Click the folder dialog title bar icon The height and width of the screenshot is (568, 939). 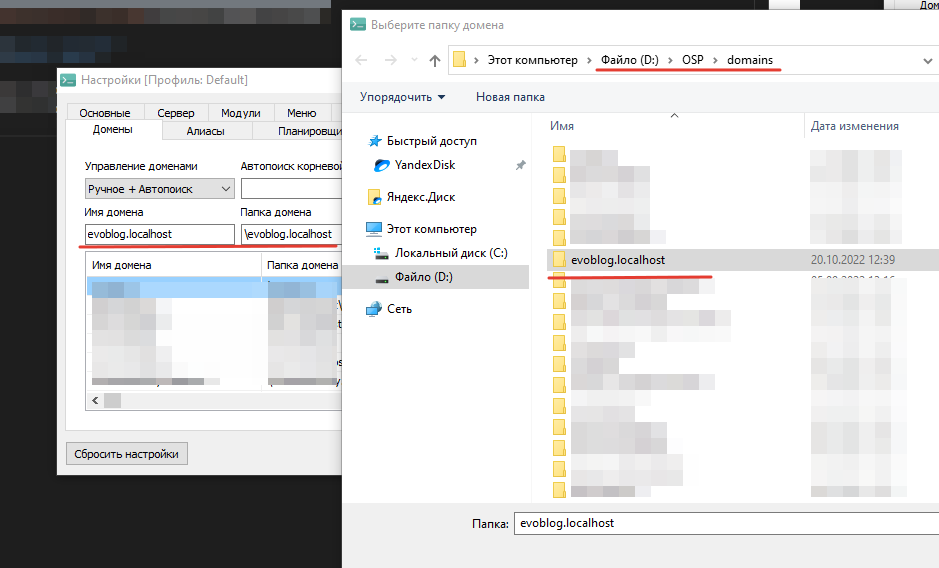tap(358, 25)
